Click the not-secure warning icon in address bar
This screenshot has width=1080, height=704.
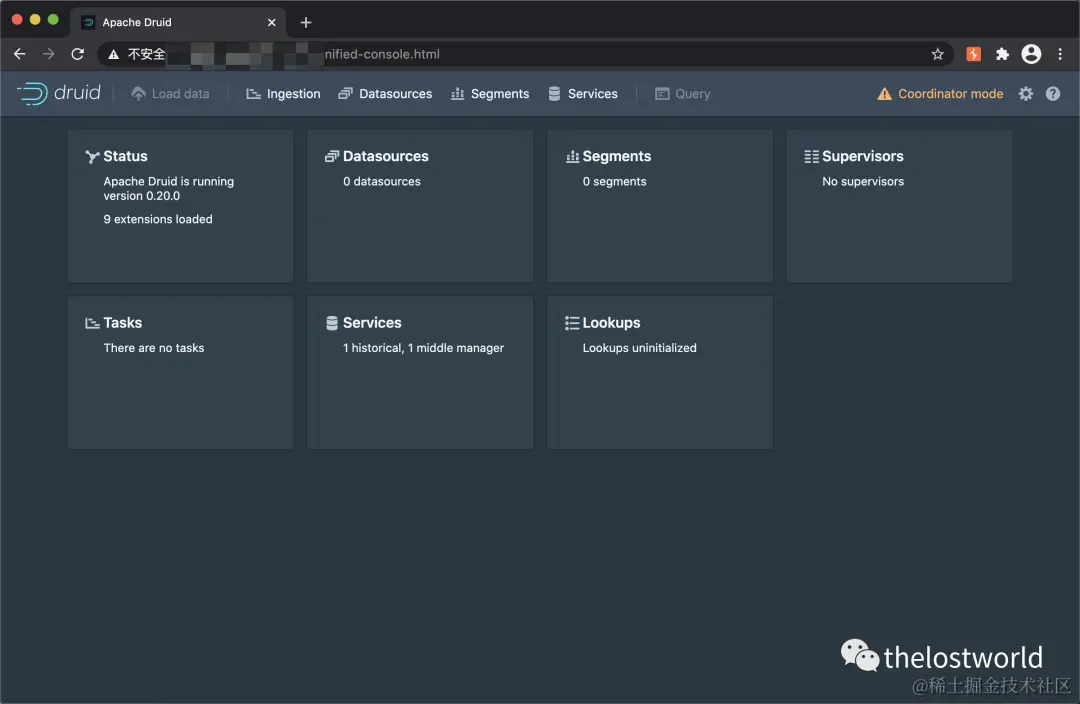tap(114, 54)
